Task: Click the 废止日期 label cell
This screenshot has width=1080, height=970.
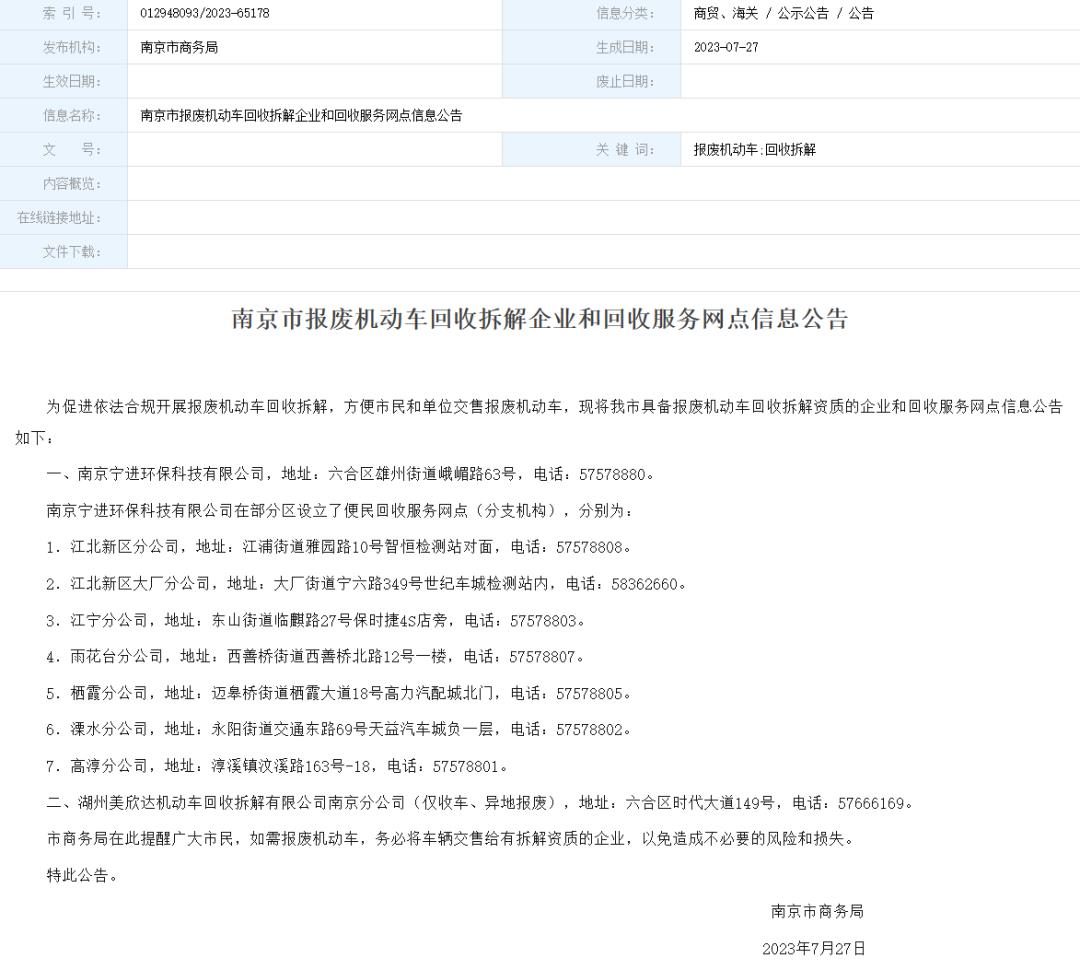Action: 625,82
